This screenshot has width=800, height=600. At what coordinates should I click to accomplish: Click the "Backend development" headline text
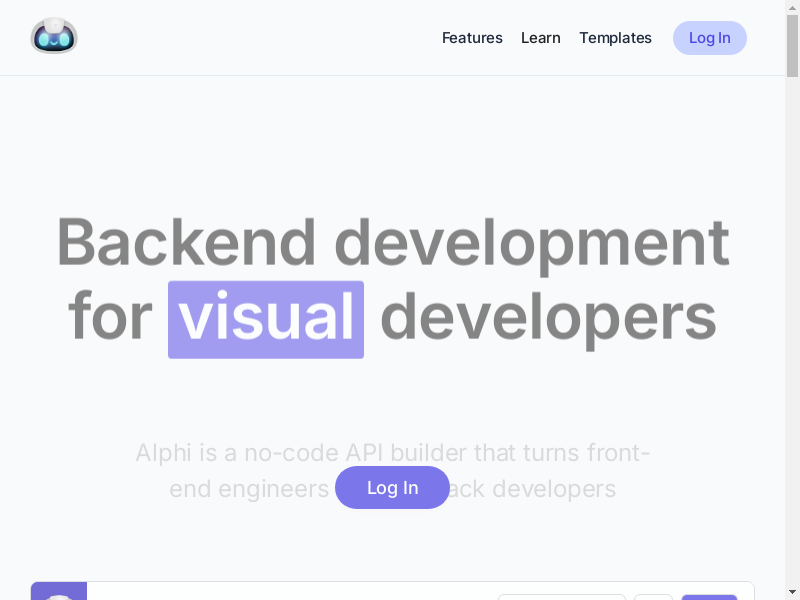click(x=392, y=242)
